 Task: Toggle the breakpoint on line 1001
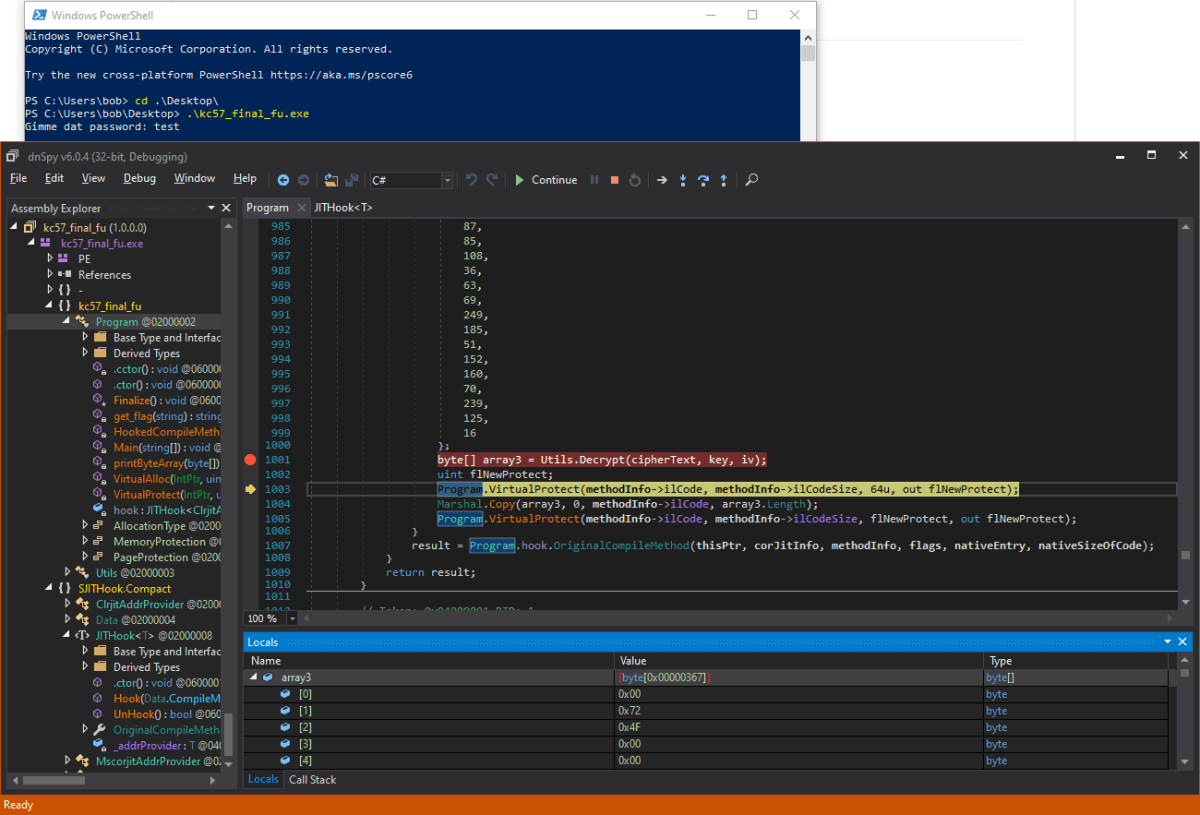click(250, 460)
